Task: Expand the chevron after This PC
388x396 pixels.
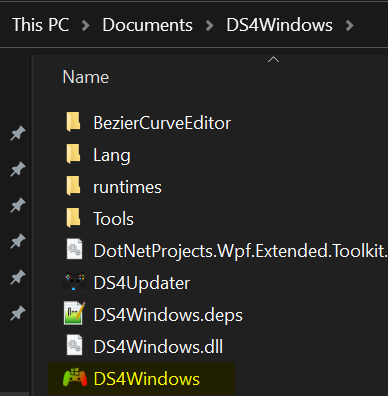Action: 86,26
